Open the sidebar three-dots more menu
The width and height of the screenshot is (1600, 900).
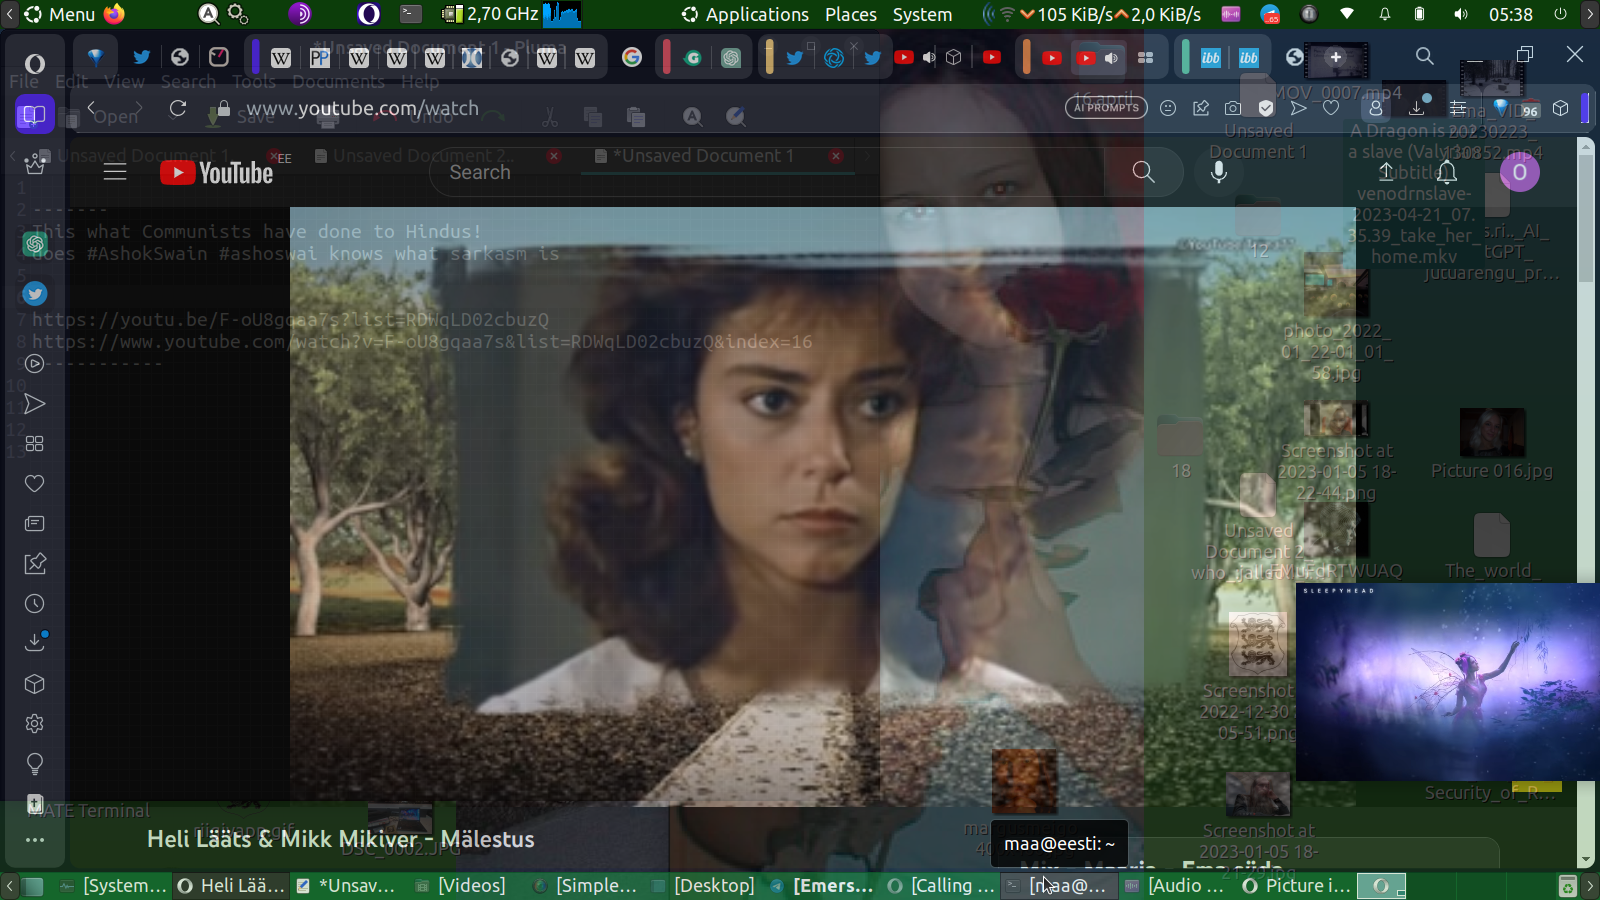(x=35, y=840)
